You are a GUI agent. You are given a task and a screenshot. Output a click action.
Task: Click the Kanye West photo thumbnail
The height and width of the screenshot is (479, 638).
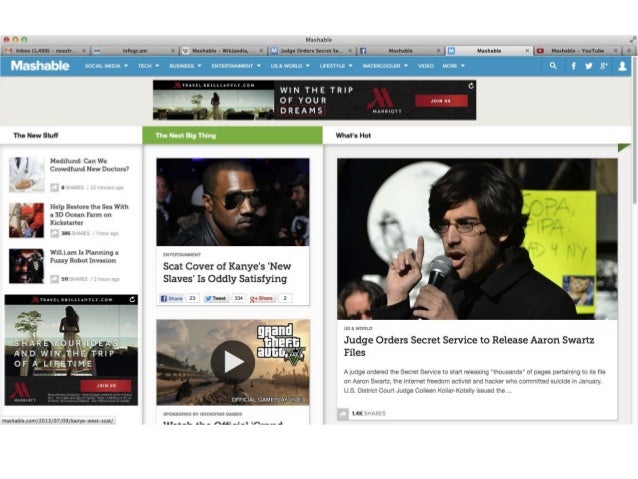coord(233,202)
